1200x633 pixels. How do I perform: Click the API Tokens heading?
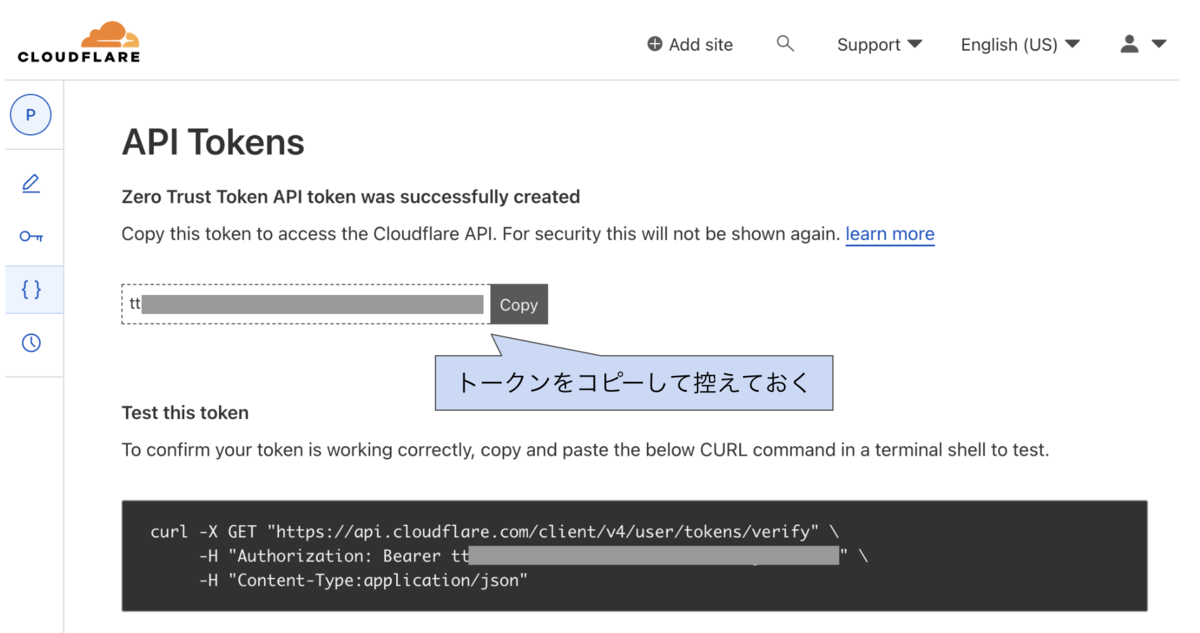213,142
